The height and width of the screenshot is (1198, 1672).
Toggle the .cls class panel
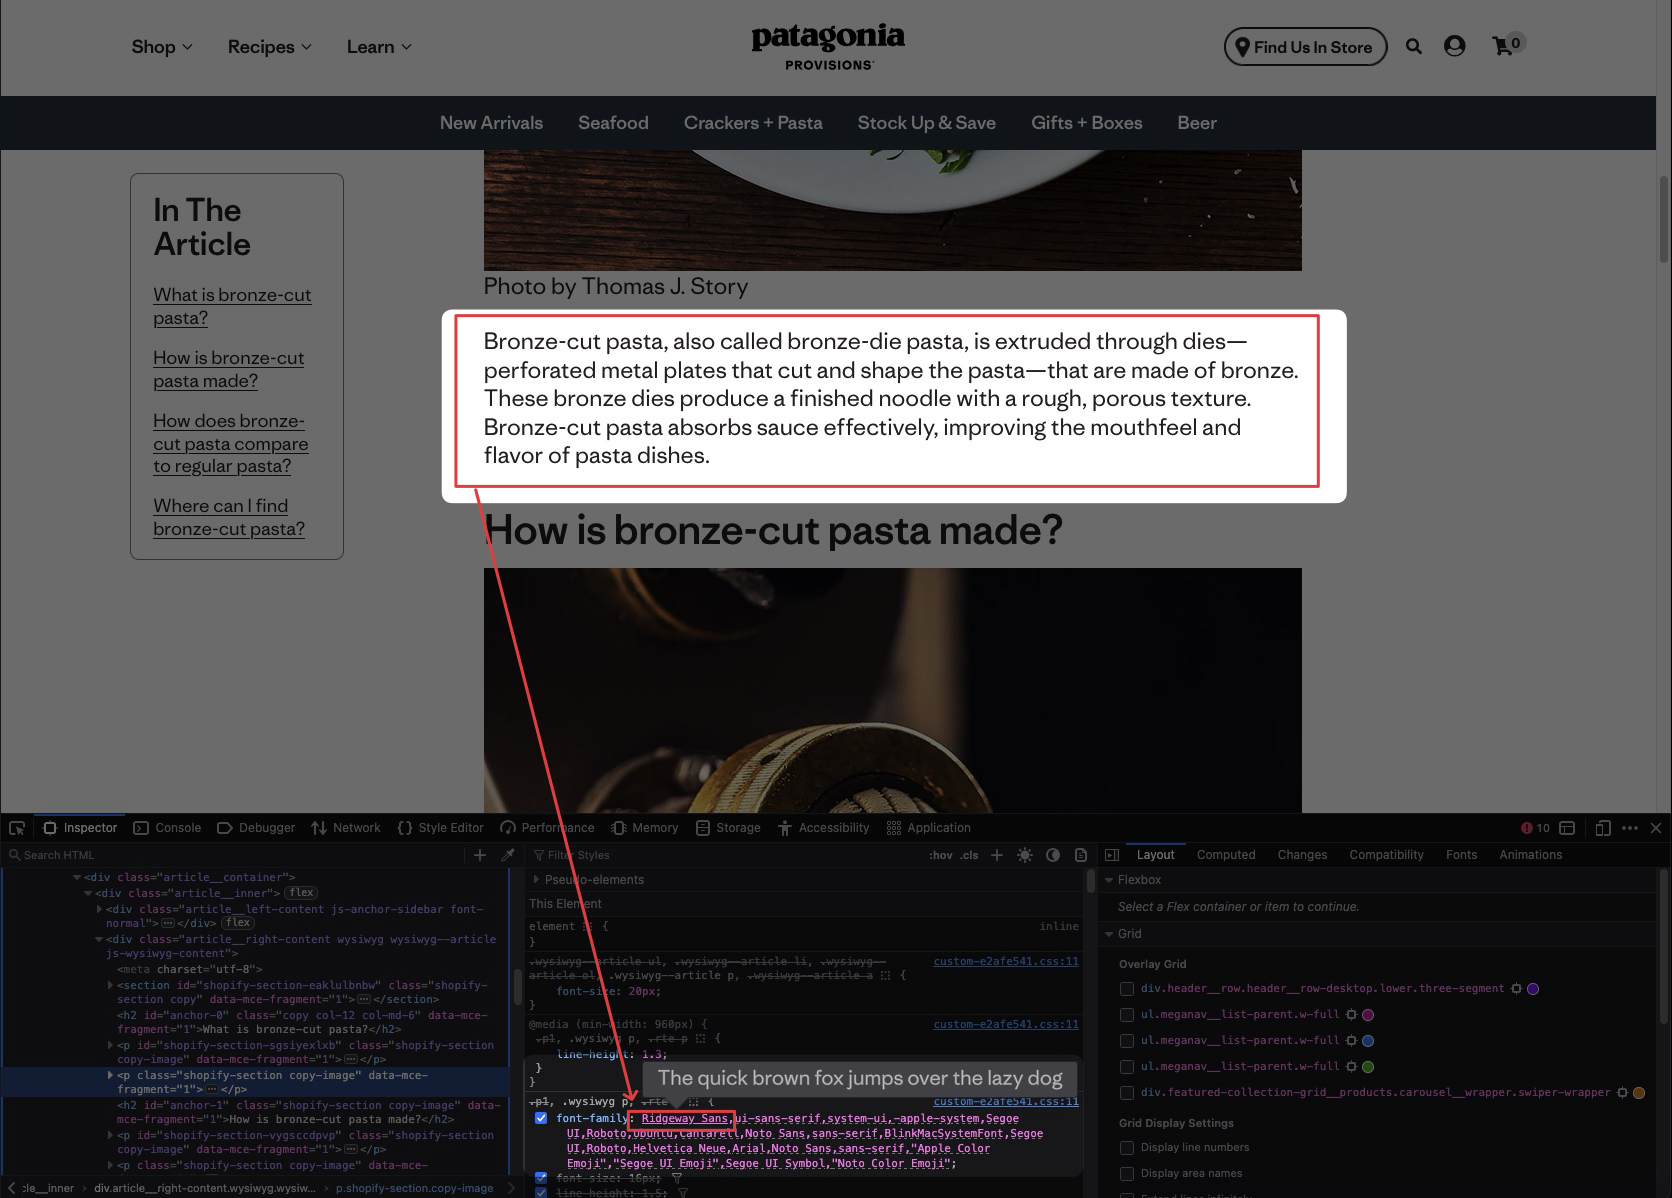tap(969, 855)
